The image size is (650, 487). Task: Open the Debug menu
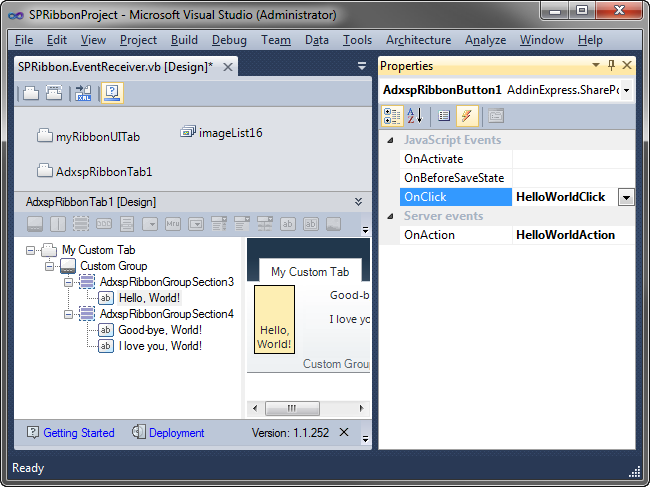(x=229, y=40)
